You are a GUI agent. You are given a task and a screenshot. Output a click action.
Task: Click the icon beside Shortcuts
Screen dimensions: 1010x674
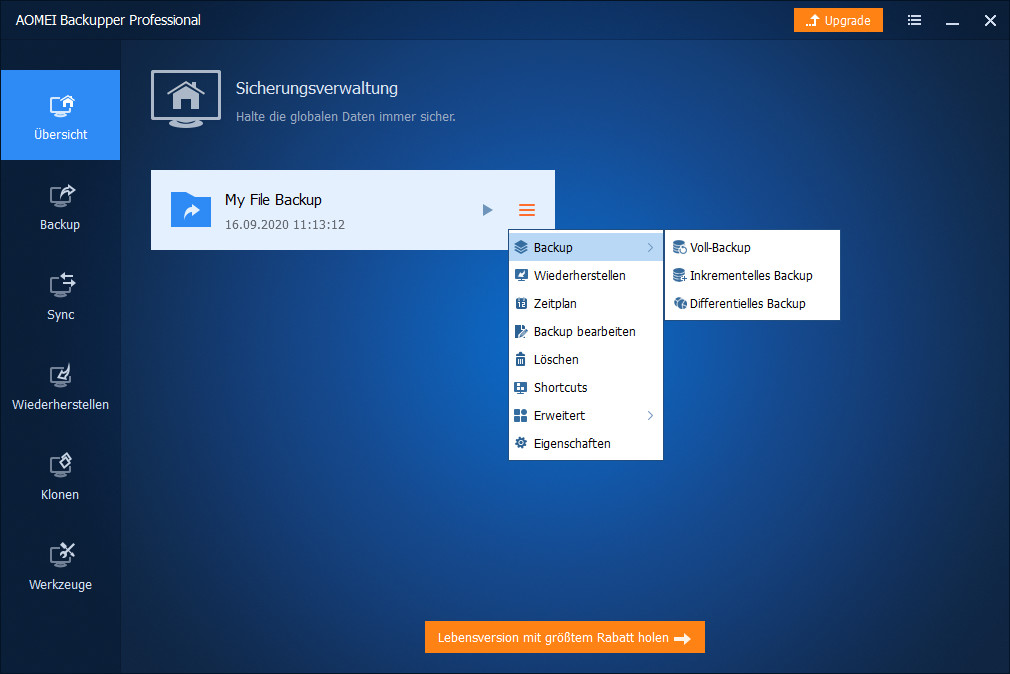coord(520,388)
